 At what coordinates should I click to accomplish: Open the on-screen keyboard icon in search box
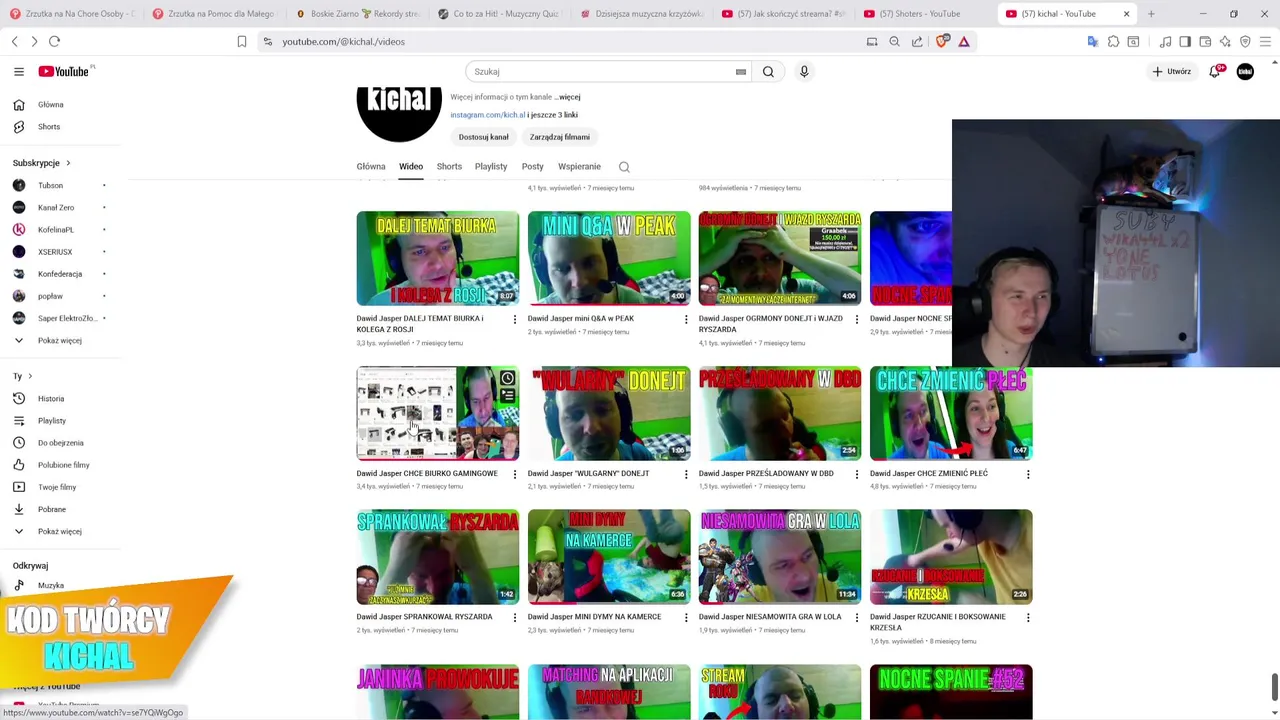741,72
